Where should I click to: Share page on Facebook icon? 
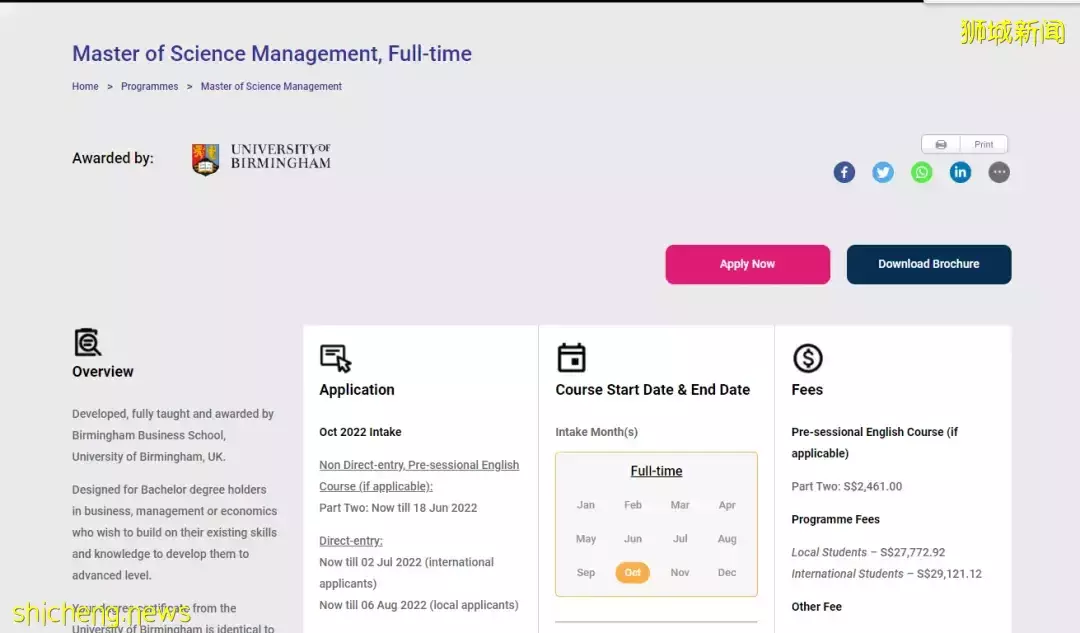[844, 172]
